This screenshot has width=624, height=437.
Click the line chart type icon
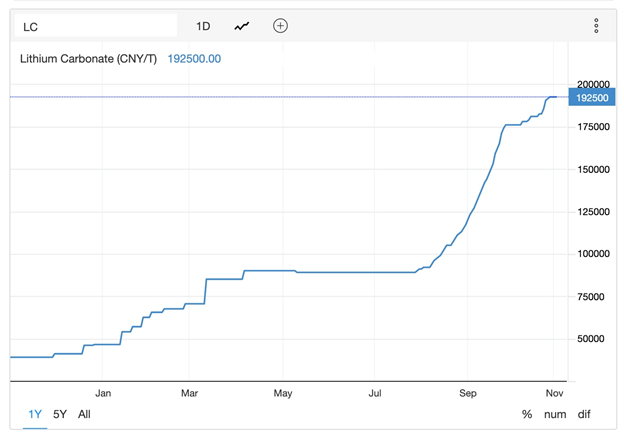[242, 26]
